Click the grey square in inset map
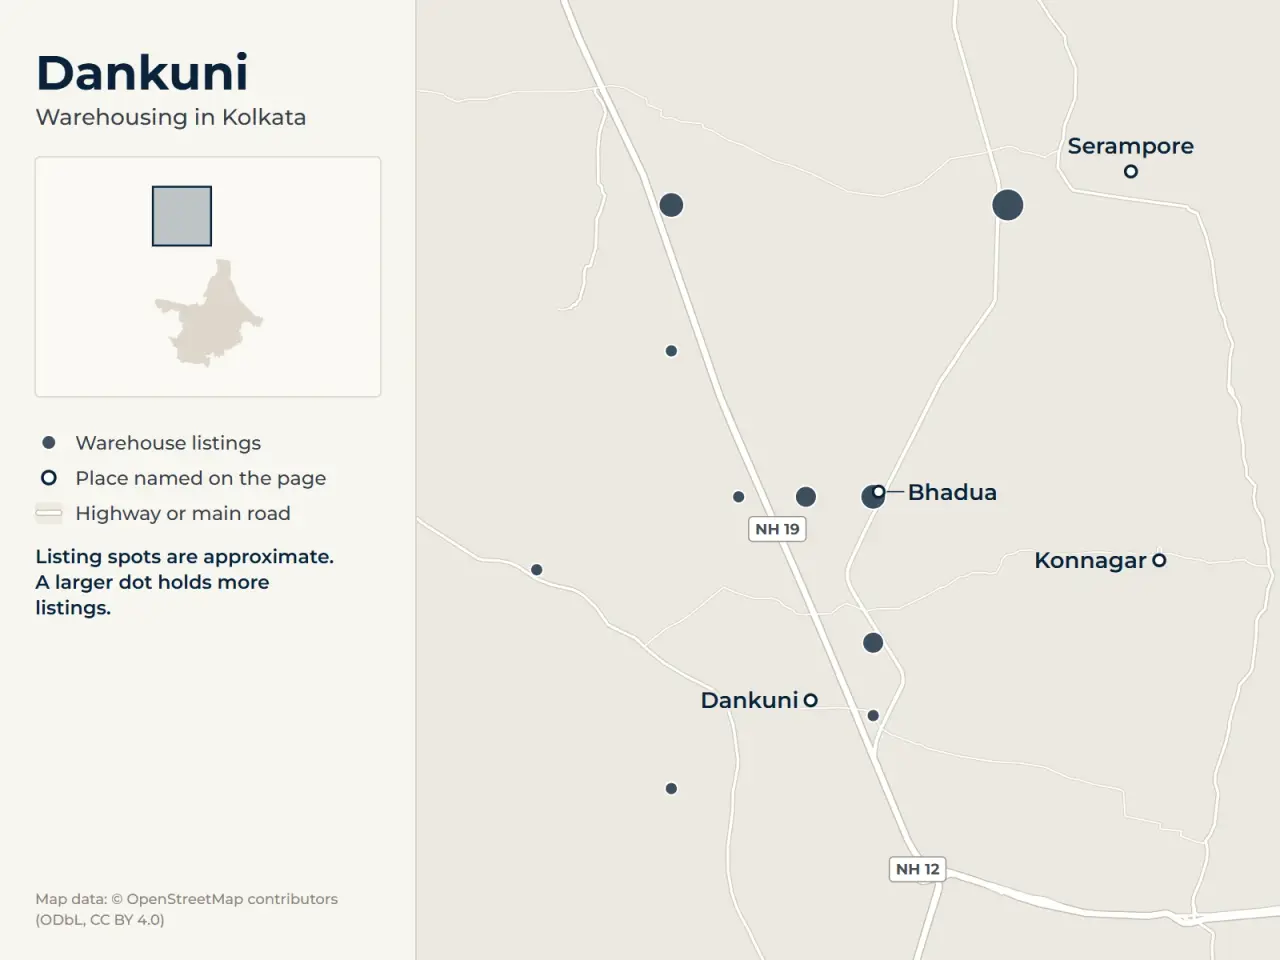The image size is (1280, 960). 182,216
